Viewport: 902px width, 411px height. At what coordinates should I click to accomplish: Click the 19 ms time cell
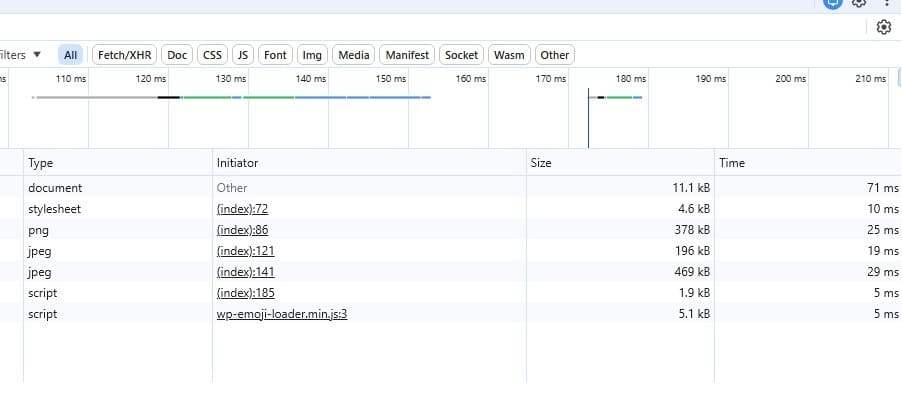tap(808, 251)
